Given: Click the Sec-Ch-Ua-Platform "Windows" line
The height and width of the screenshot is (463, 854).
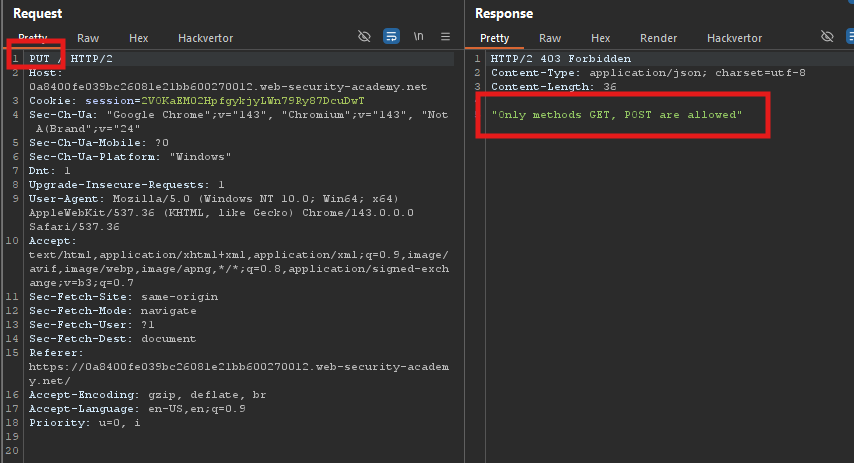Looking at the screenshot, I should [x=130, y=157].
